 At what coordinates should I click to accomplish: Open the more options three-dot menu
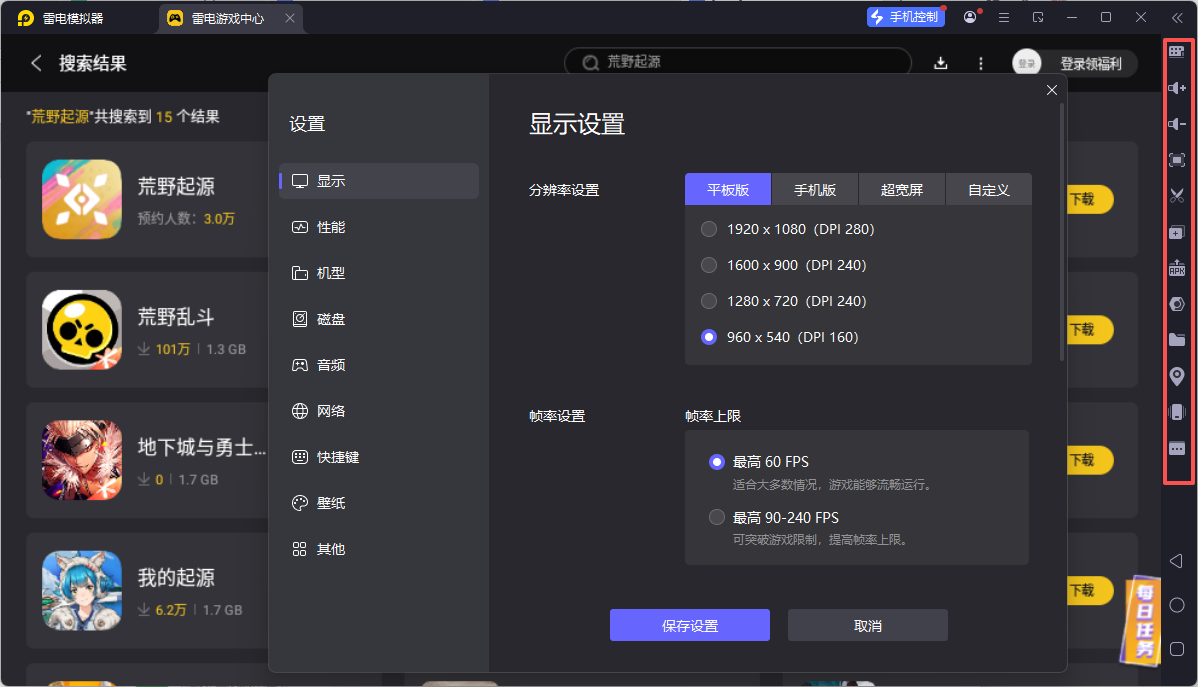[980, 62]
